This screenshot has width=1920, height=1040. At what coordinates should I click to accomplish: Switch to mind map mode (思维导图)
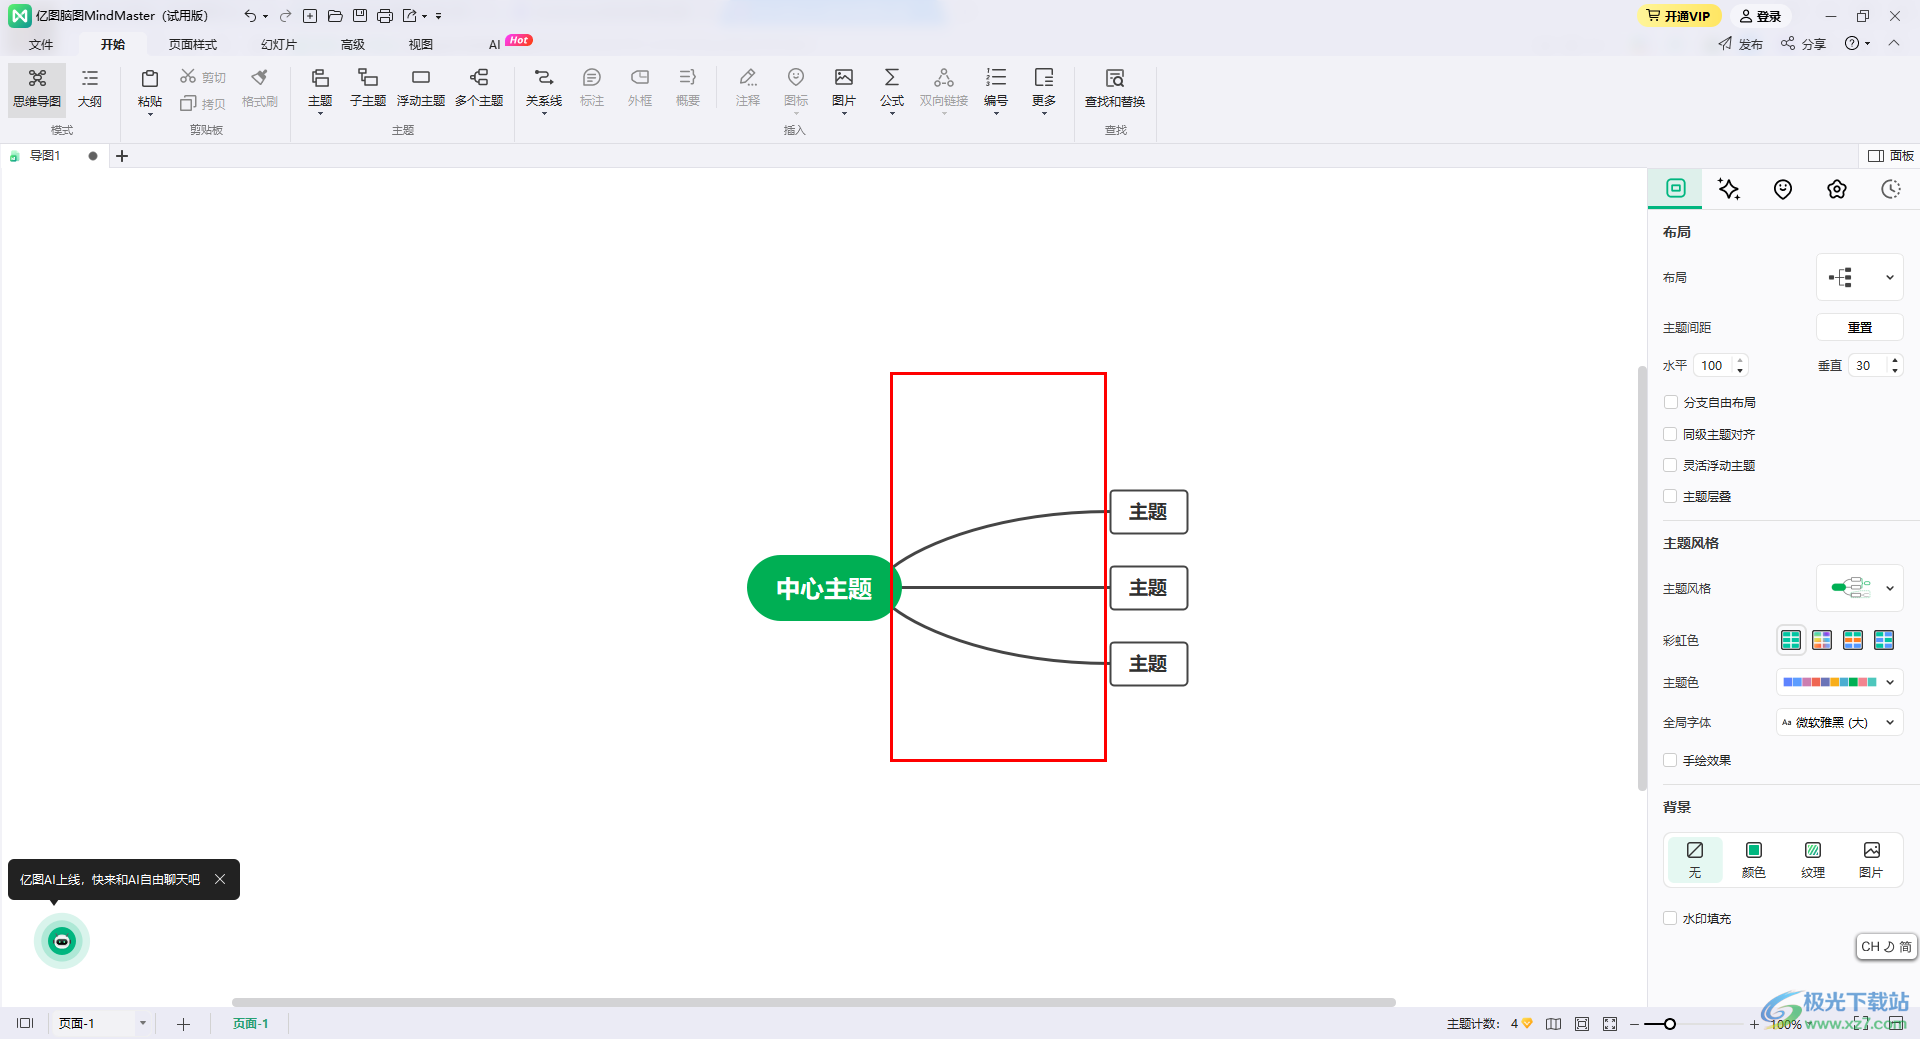tap(37, 89)
